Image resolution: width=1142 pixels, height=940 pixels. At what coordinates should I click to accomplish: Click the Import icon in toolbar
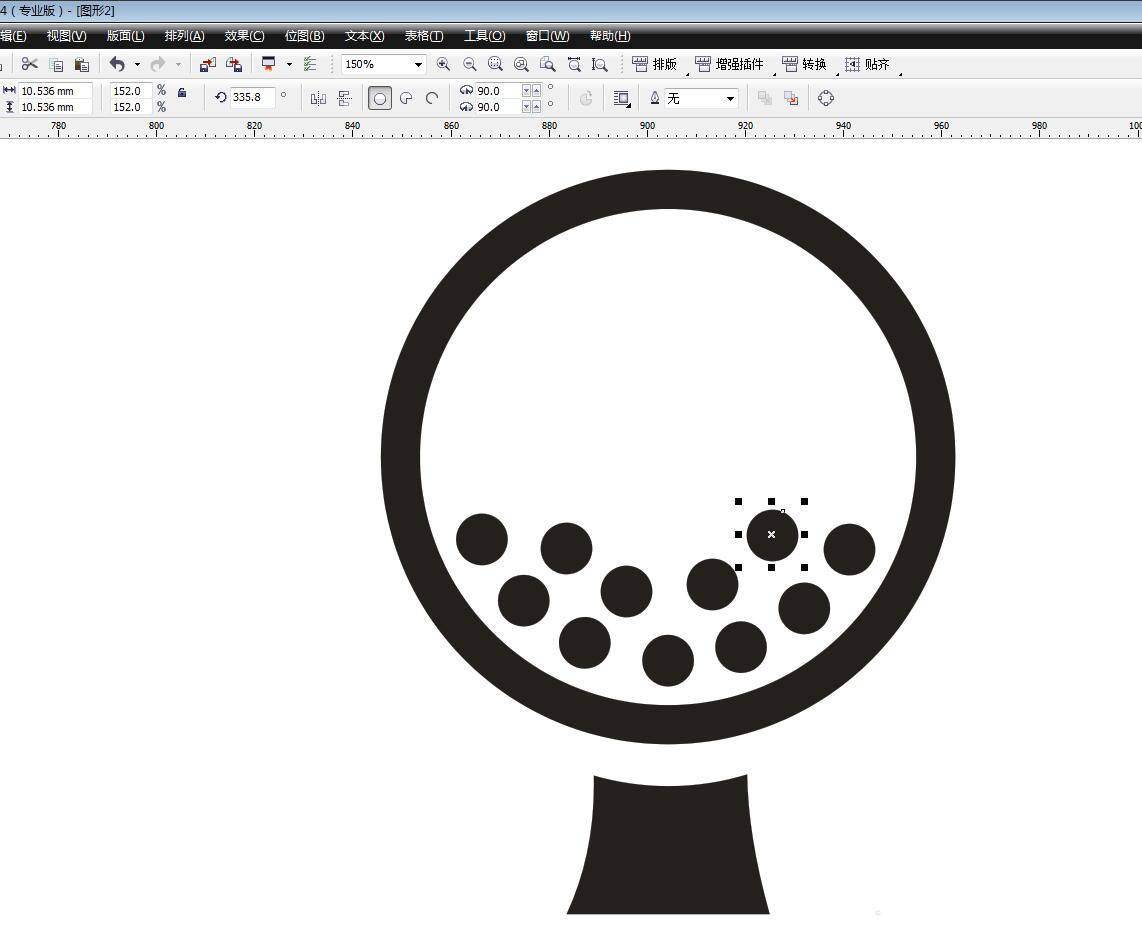pyautogui.click(x=207, y=64)
